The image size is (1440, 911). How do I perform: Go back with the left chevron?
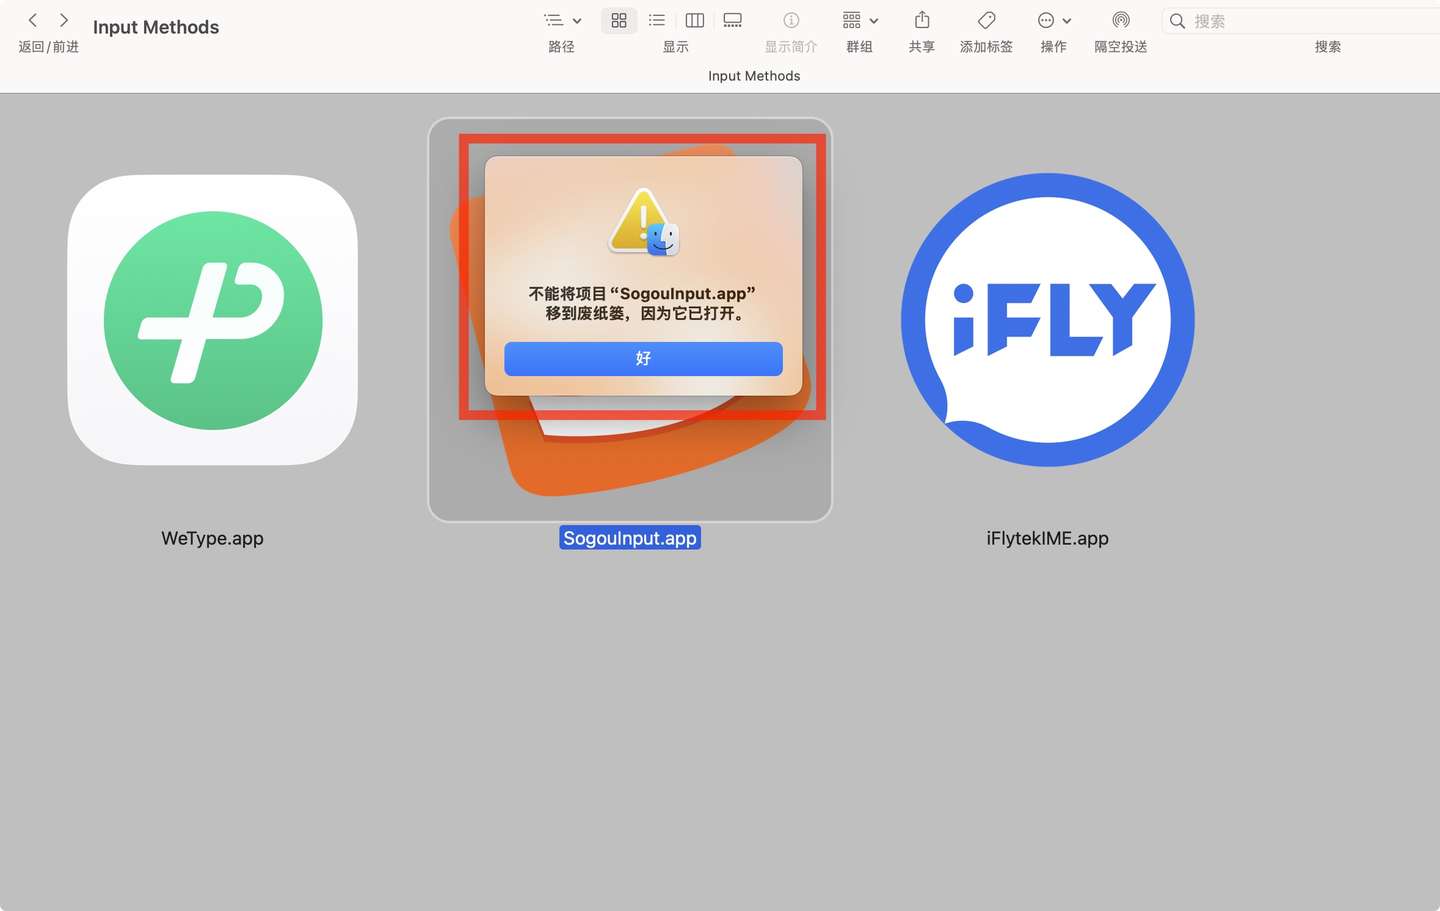(x=33, y=20)
